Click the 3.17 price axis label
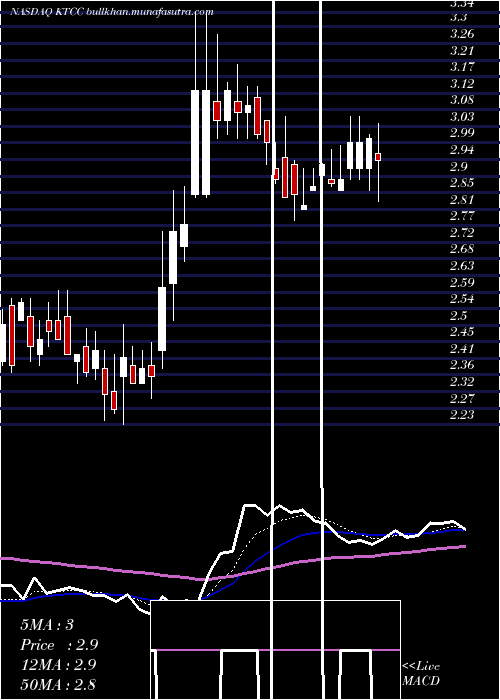 point(462,67)
